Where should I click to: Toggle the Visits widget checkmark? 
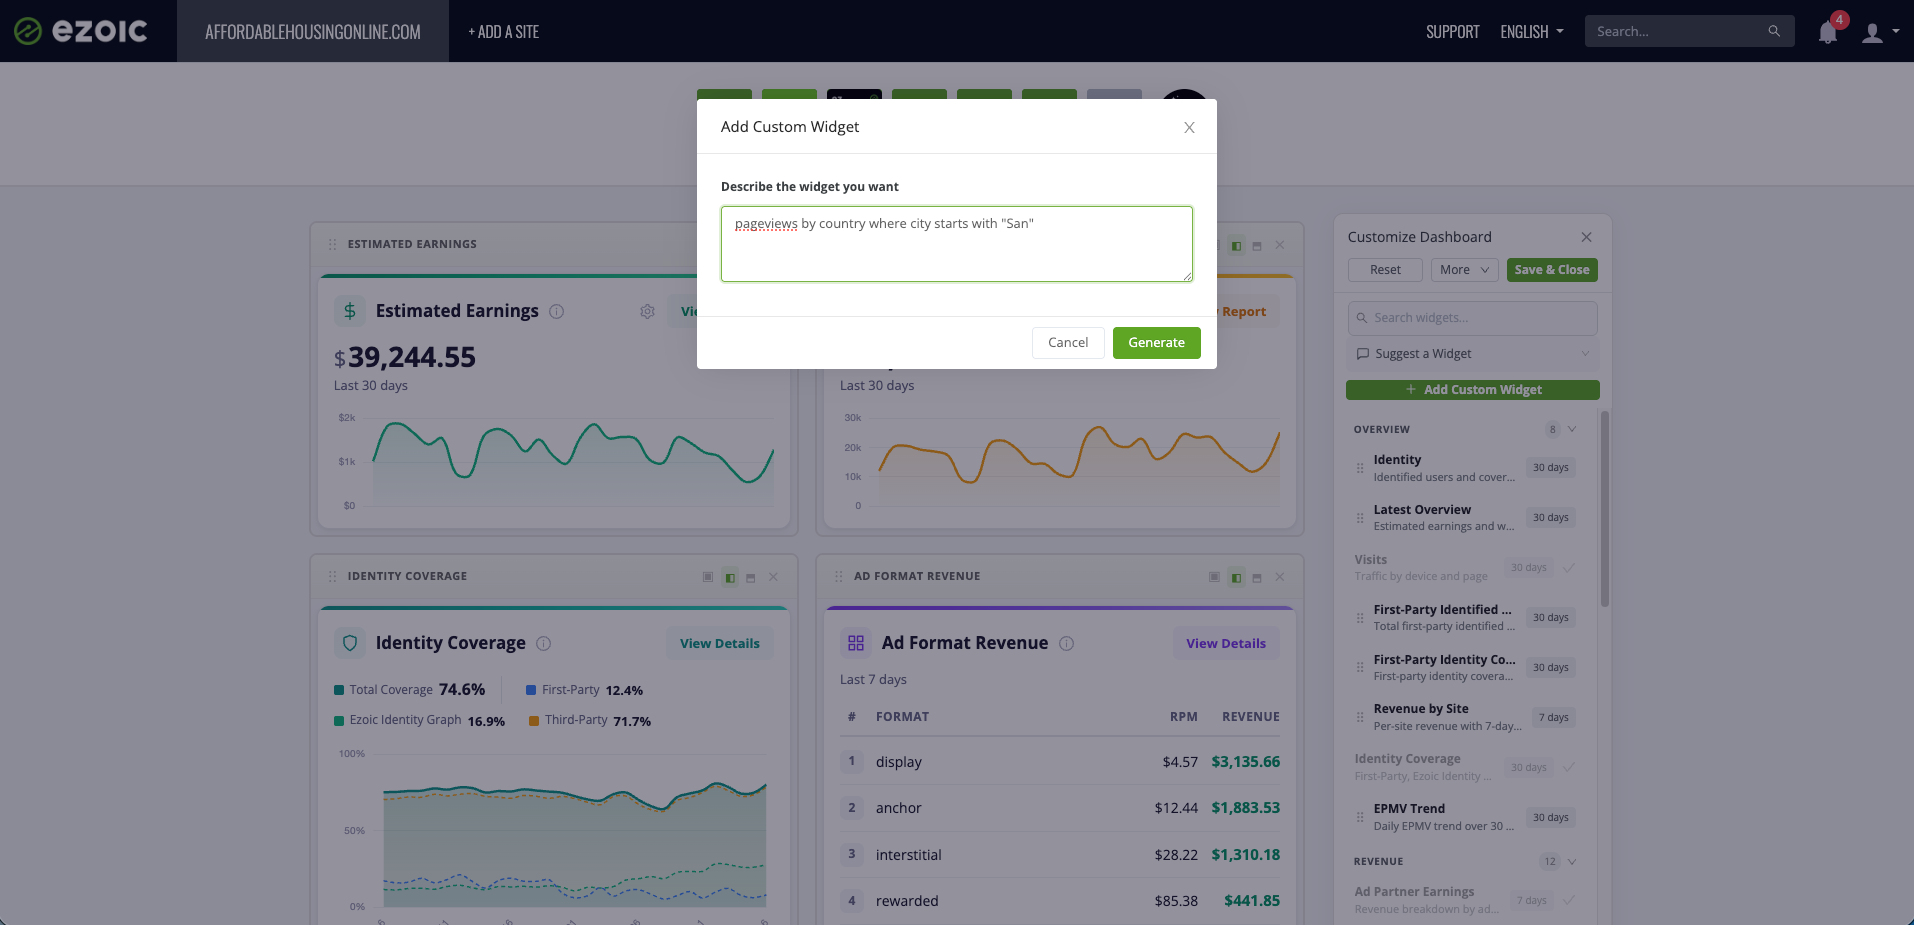pyautogui.click(x=1569, y=568)
